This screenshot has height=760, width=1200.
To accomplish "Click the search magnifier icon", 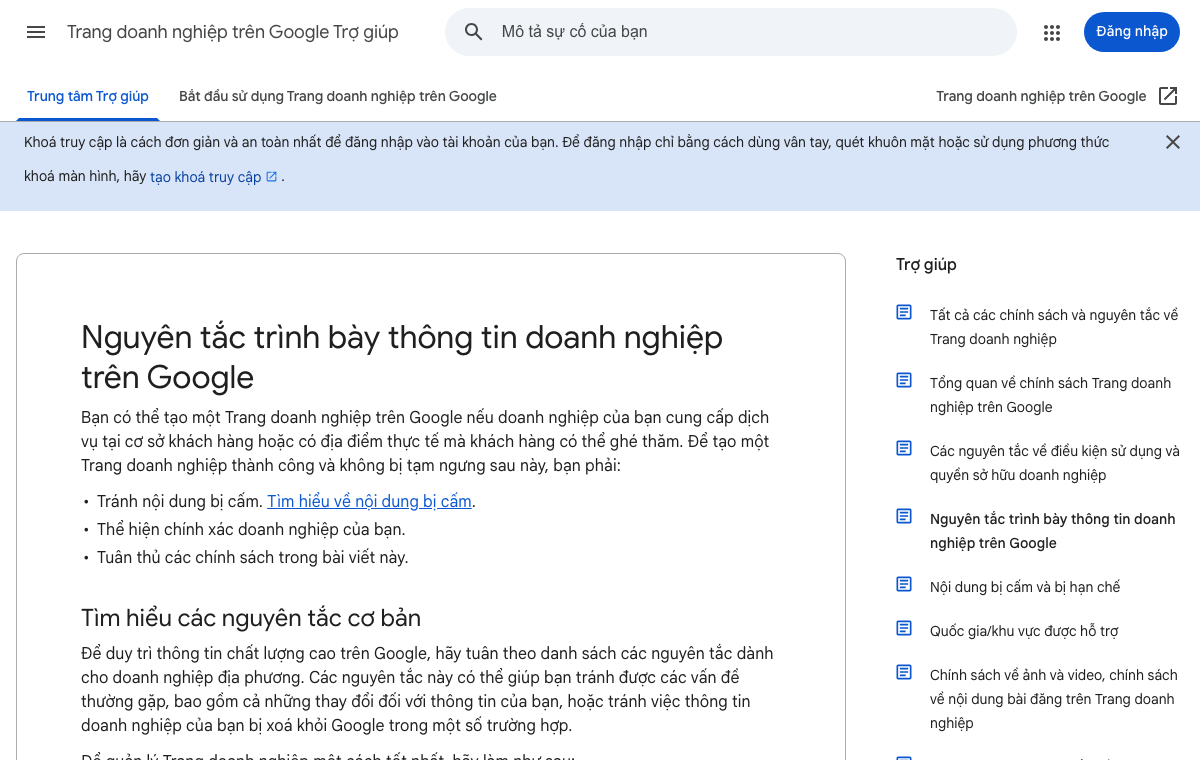I will tap(474, 32).
